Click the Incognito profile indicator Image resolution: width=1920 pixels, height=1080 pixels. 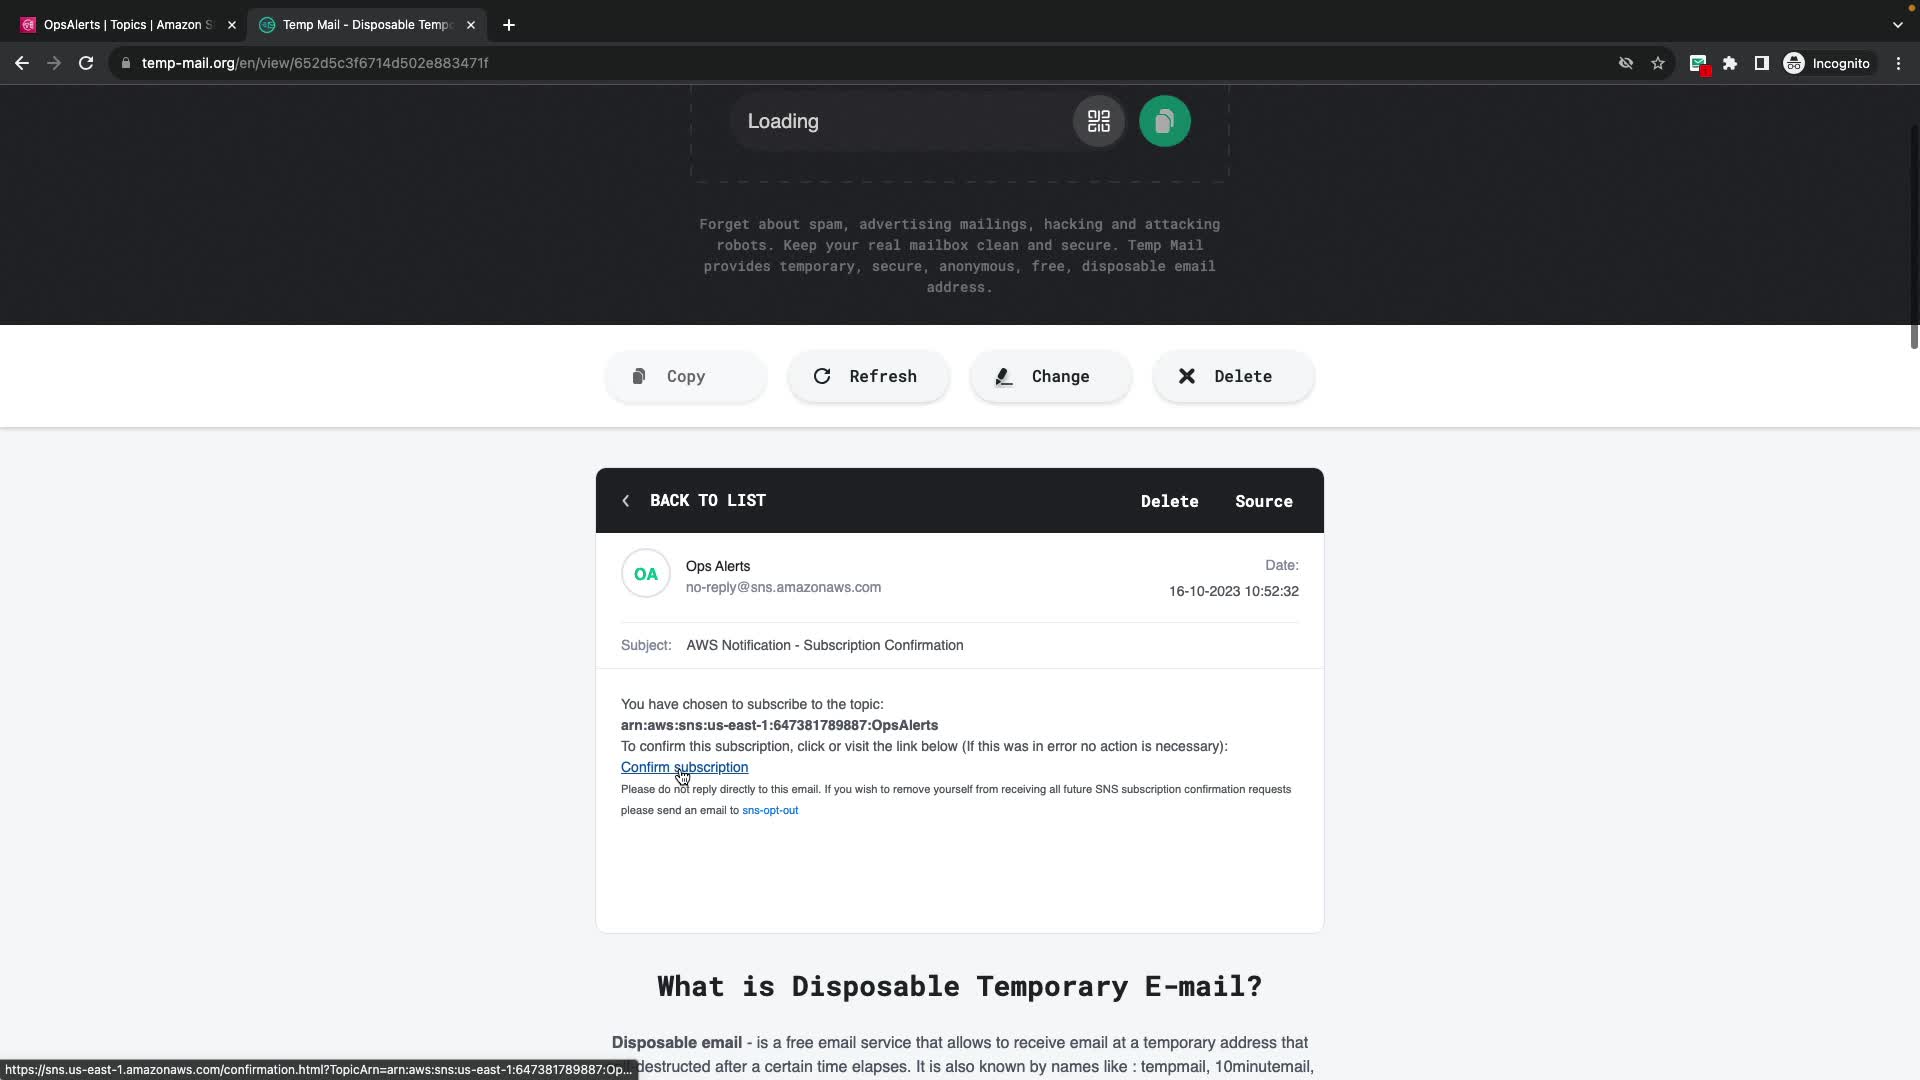[1827, 63]
